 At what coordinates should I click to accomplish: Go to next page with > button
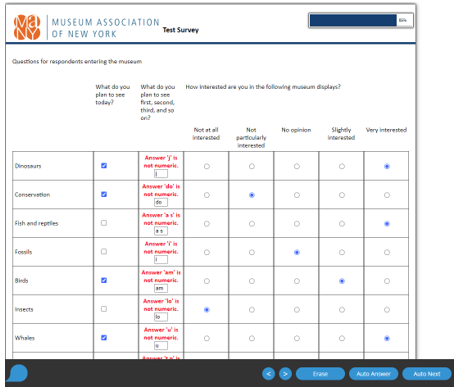tap(285, 374)
